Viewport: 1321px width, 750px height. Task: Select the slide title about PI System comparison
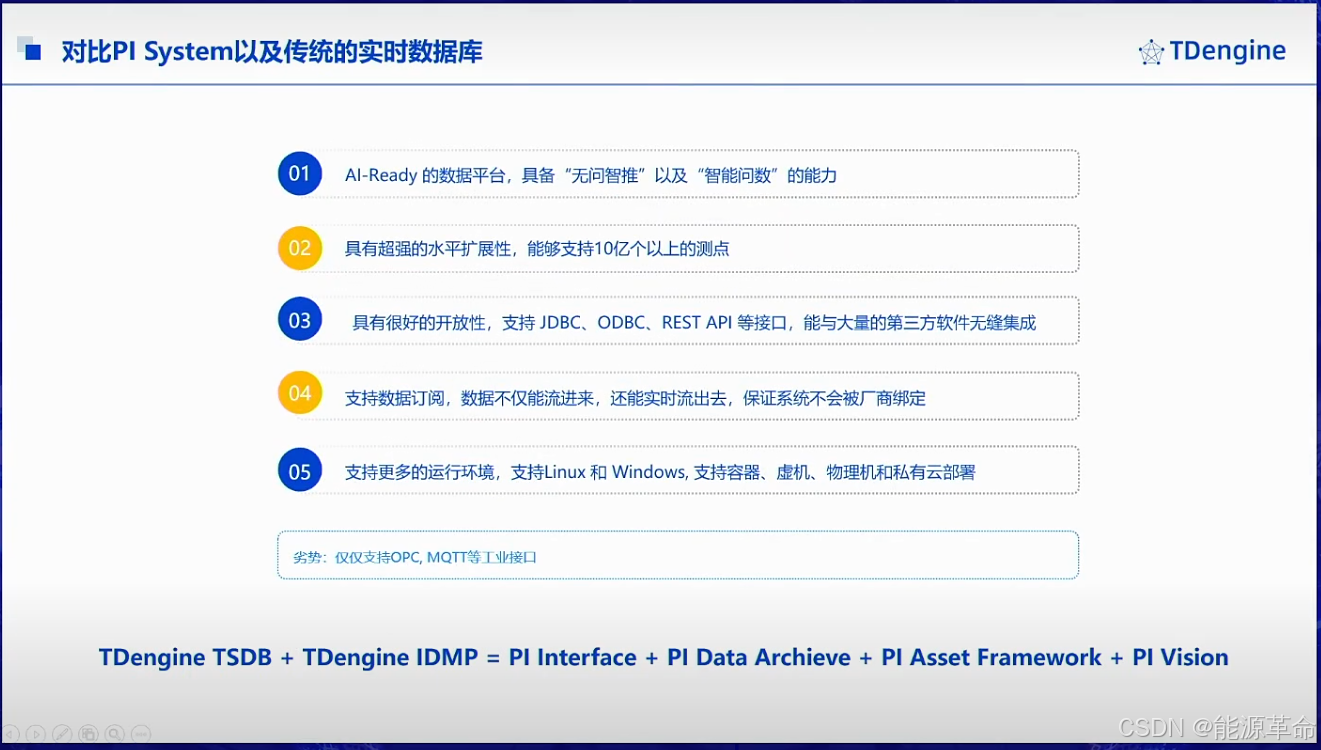(x=272, y=52)
